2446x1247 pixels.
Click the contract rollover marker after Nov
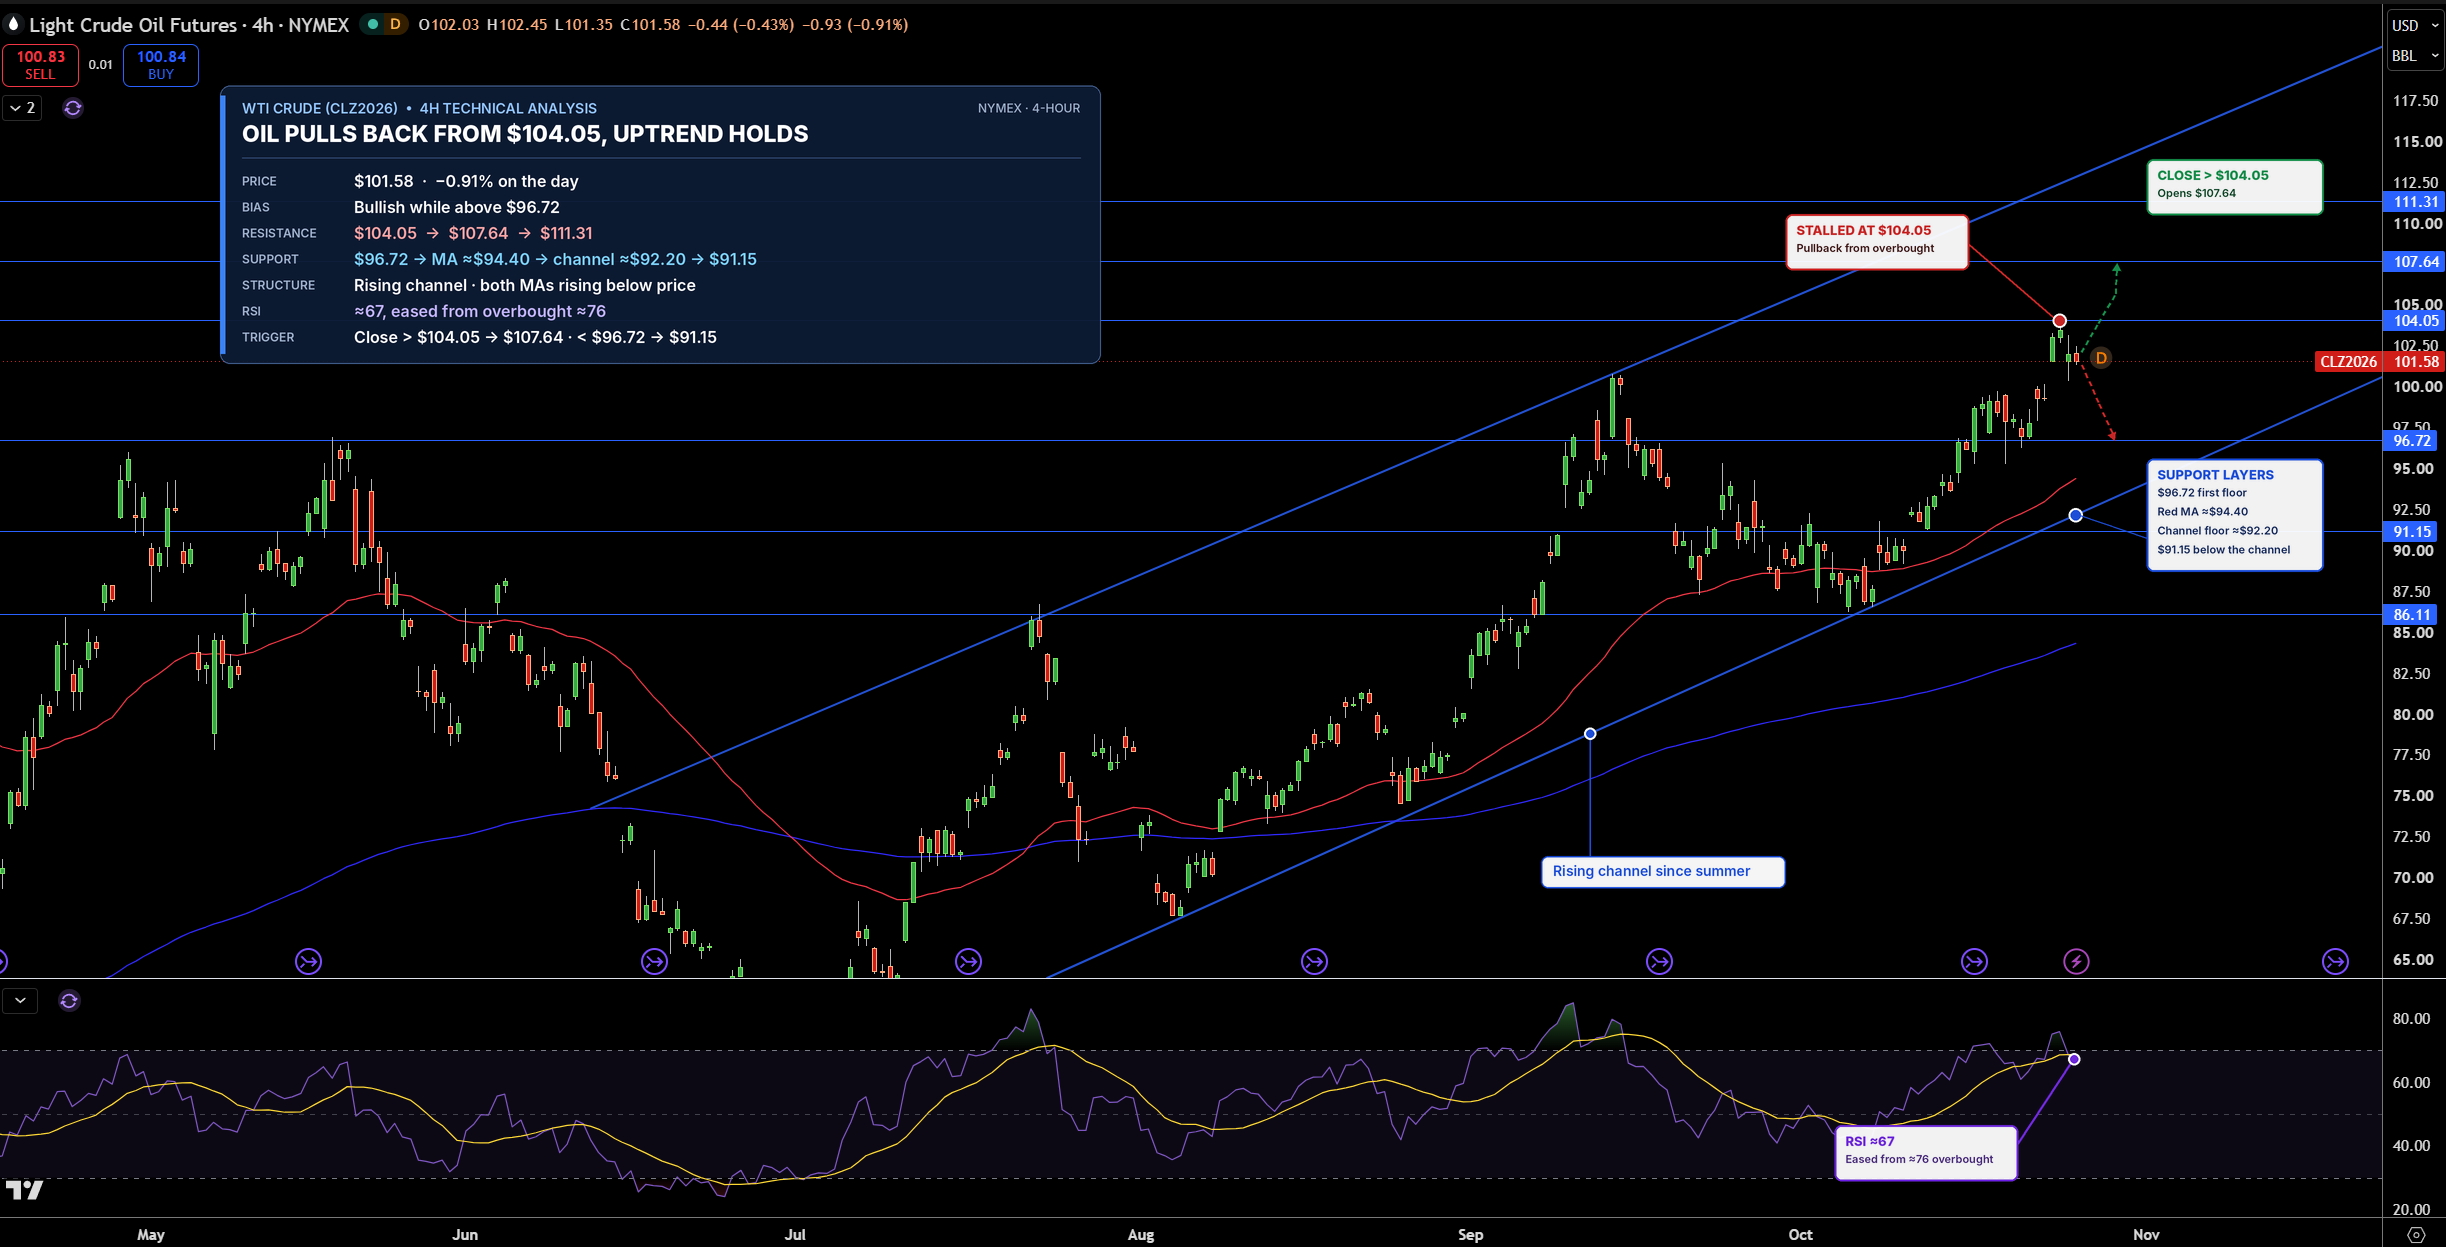coord(2335,962)
